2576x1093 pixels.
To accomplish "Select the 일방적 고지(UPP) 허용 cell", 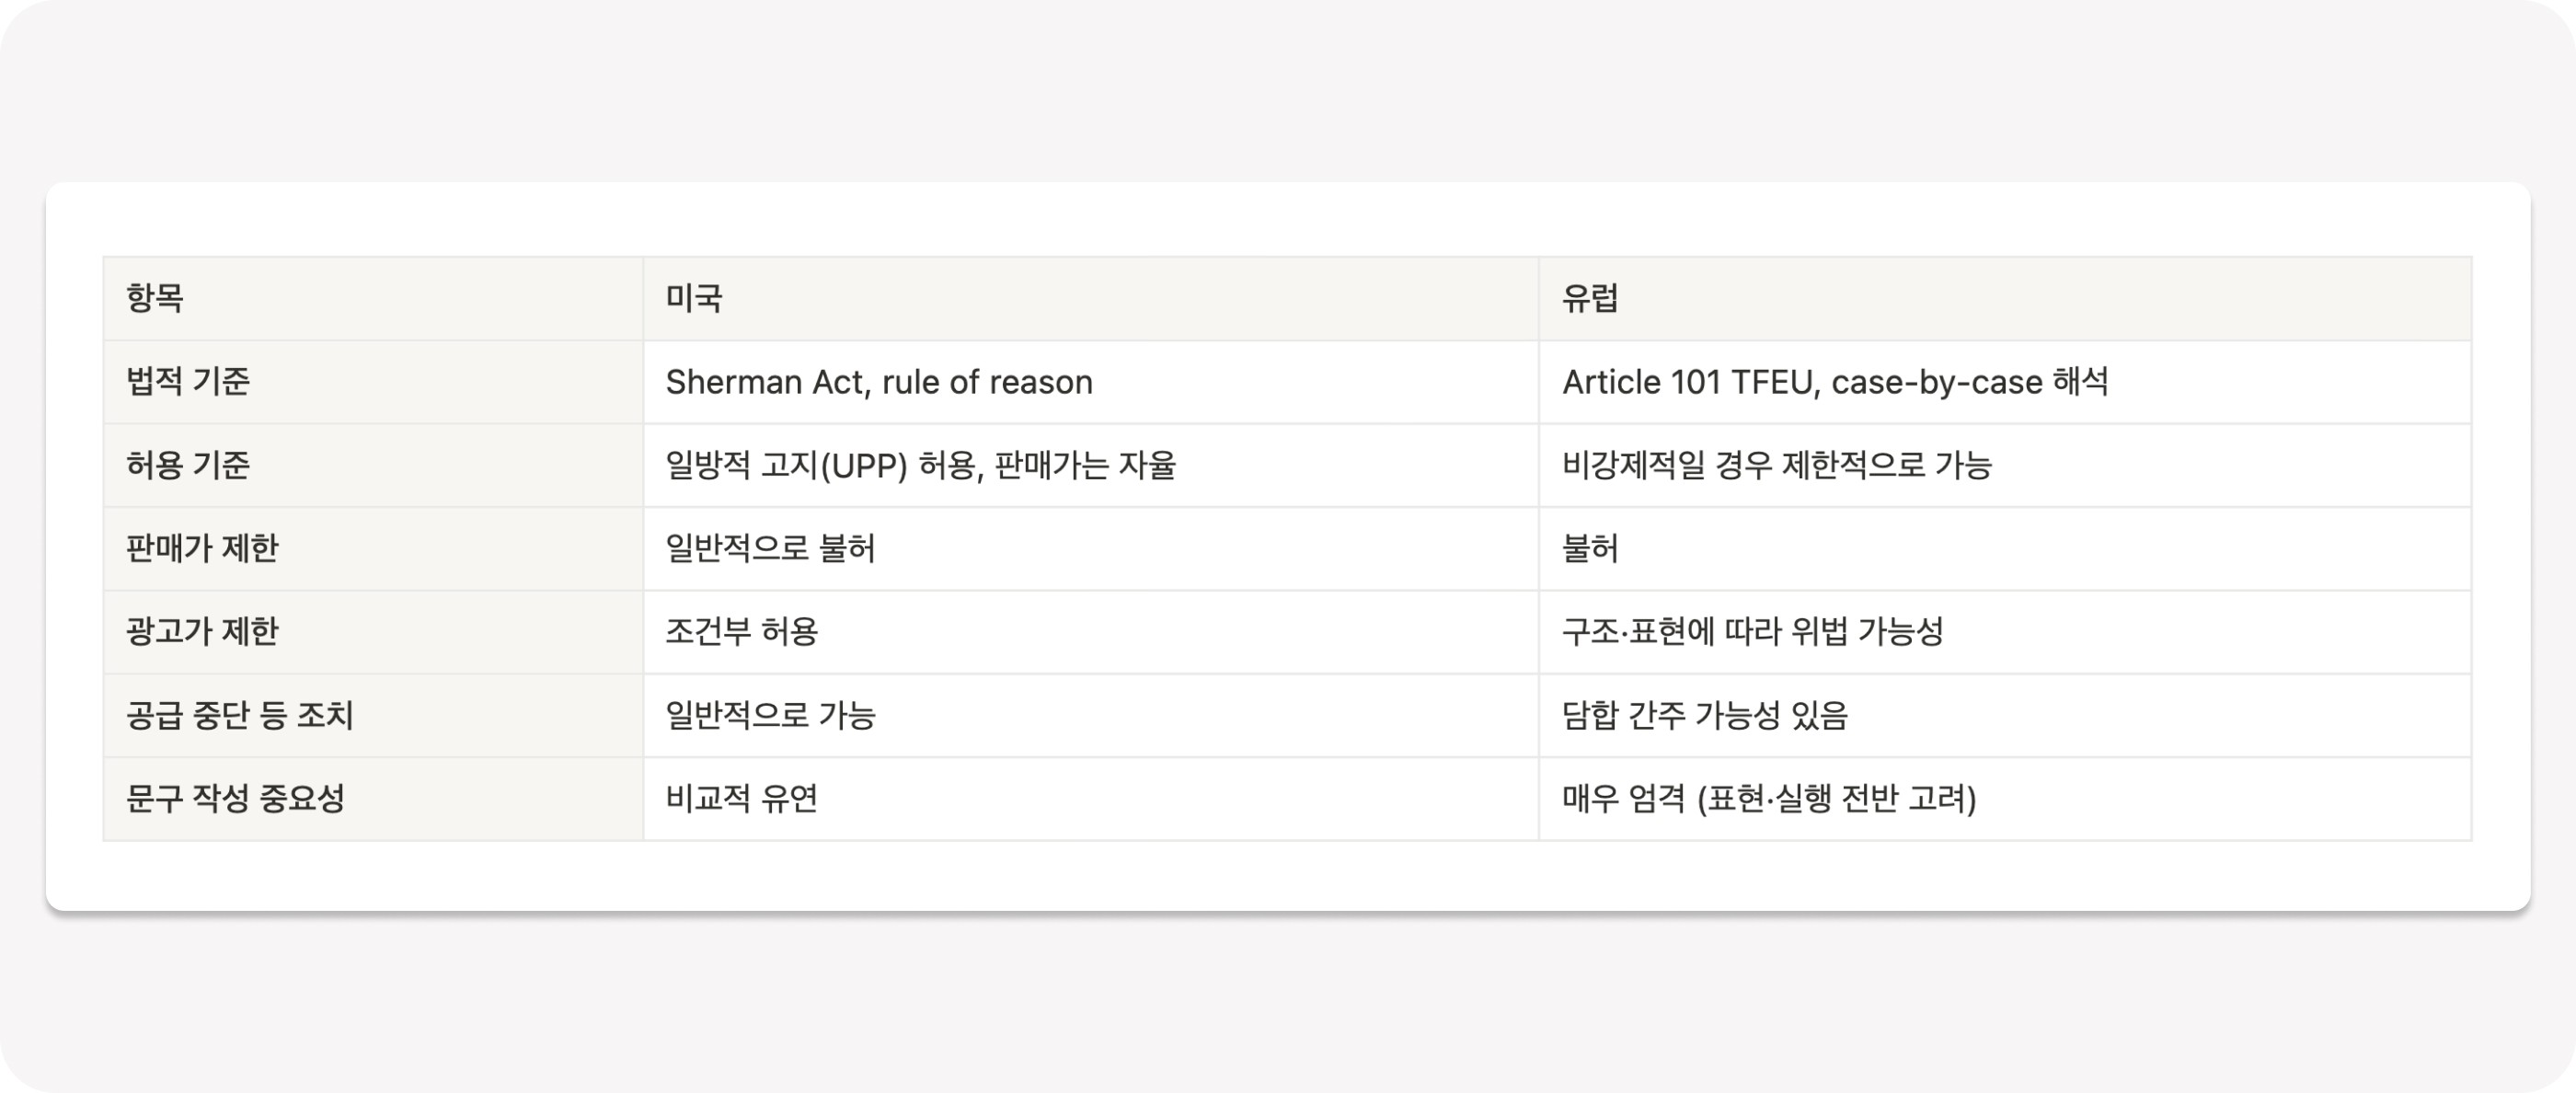I will [x=1091, y=465].
